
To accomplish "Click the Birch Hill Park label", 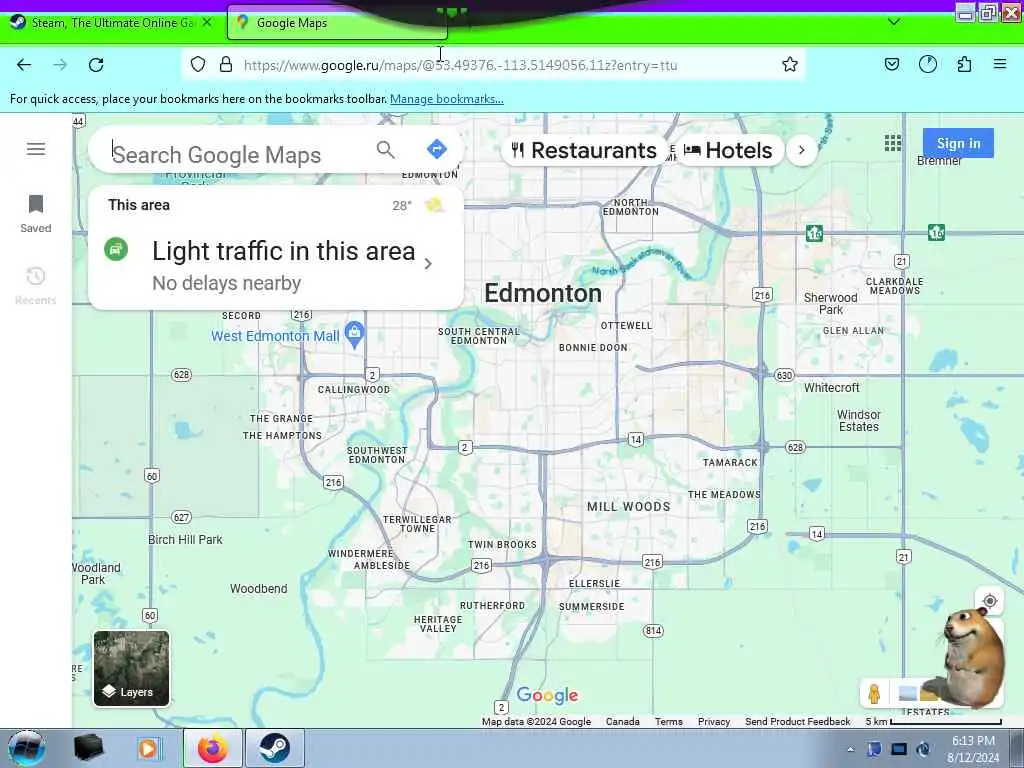I will click(x=185, y=539).
